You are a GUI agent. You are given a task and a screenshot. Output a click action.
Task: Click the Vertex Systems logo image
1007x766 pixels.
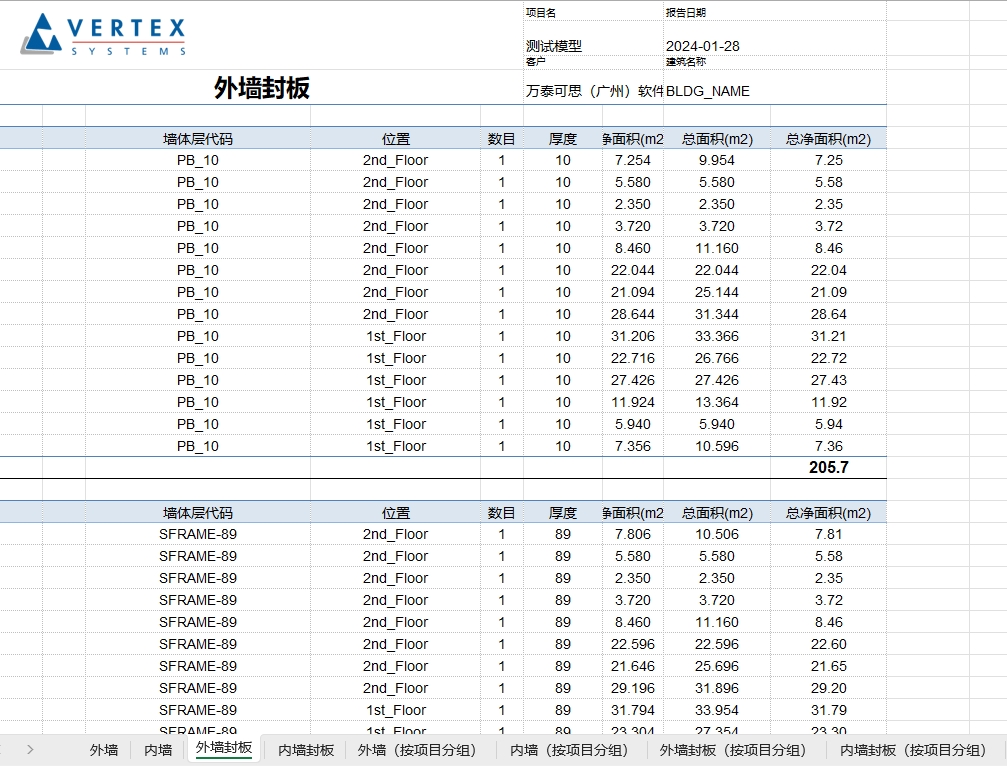coord(104,34)
